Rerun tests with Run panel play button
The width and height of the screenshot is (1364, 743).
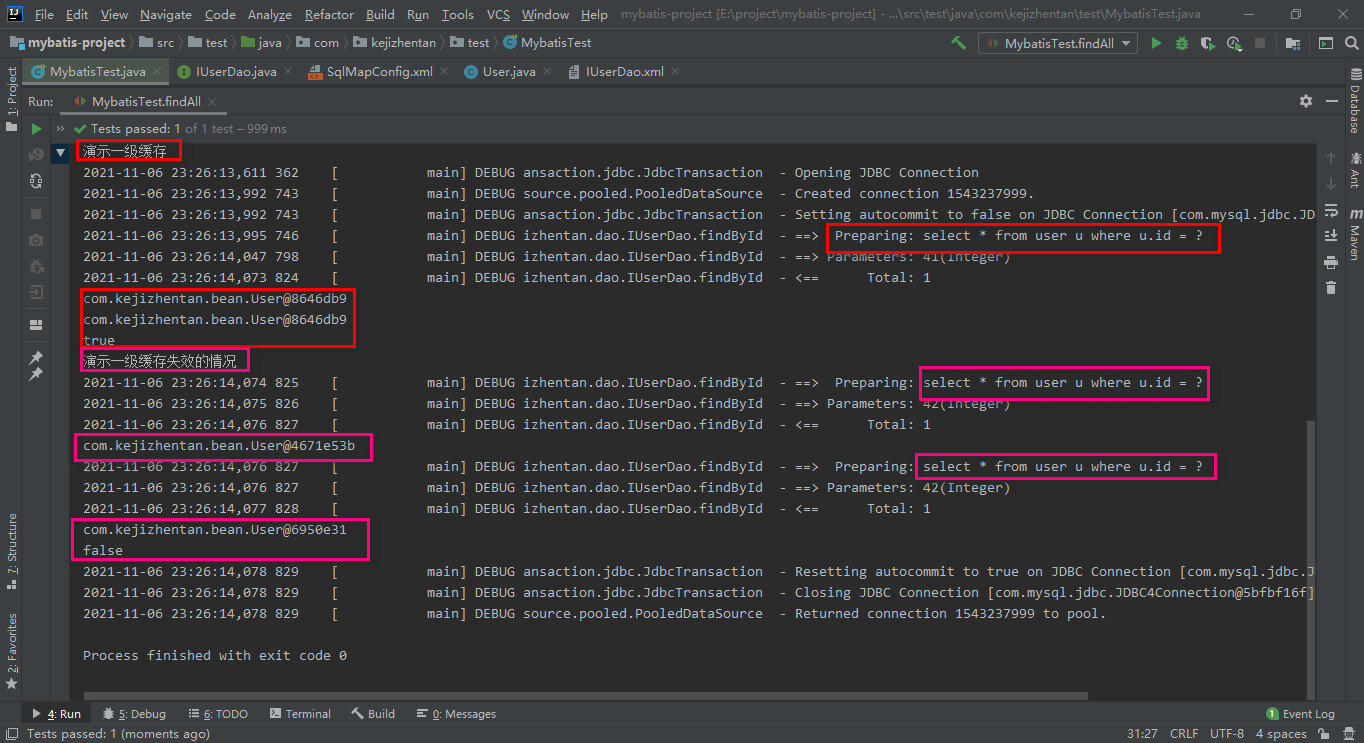[36, 129]
